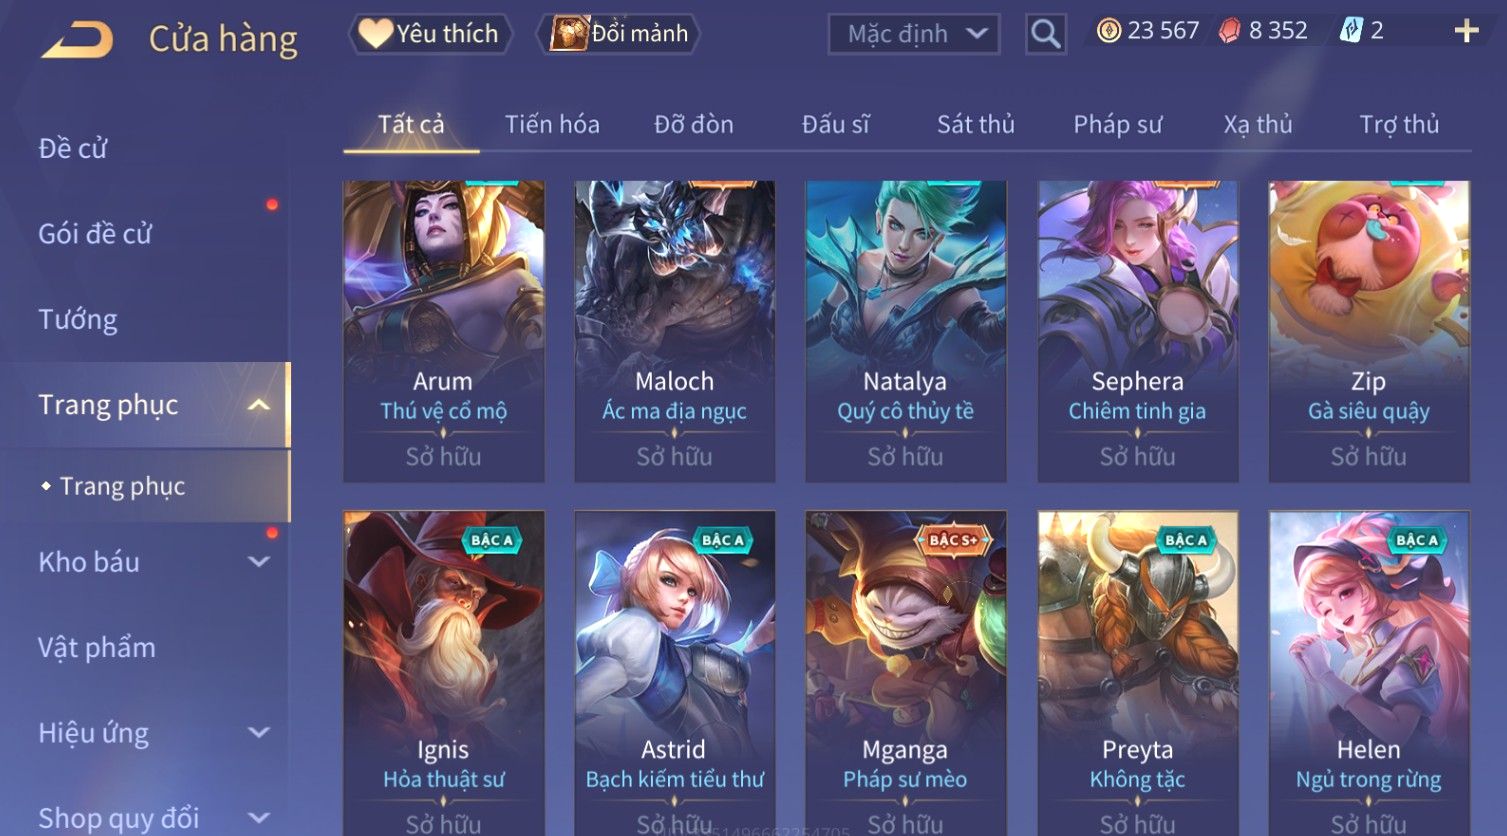Screen dimensions: 1507x836
Task: Select the Trang phục sub-item
Action: (122, 486)
